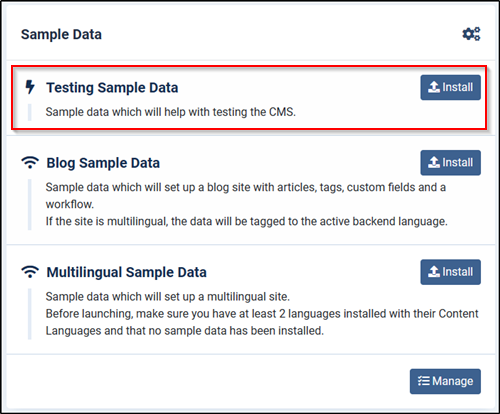Select the Blog Sample Data heading
The height and width of the screenshot is (414, 500).
point(103,163)
